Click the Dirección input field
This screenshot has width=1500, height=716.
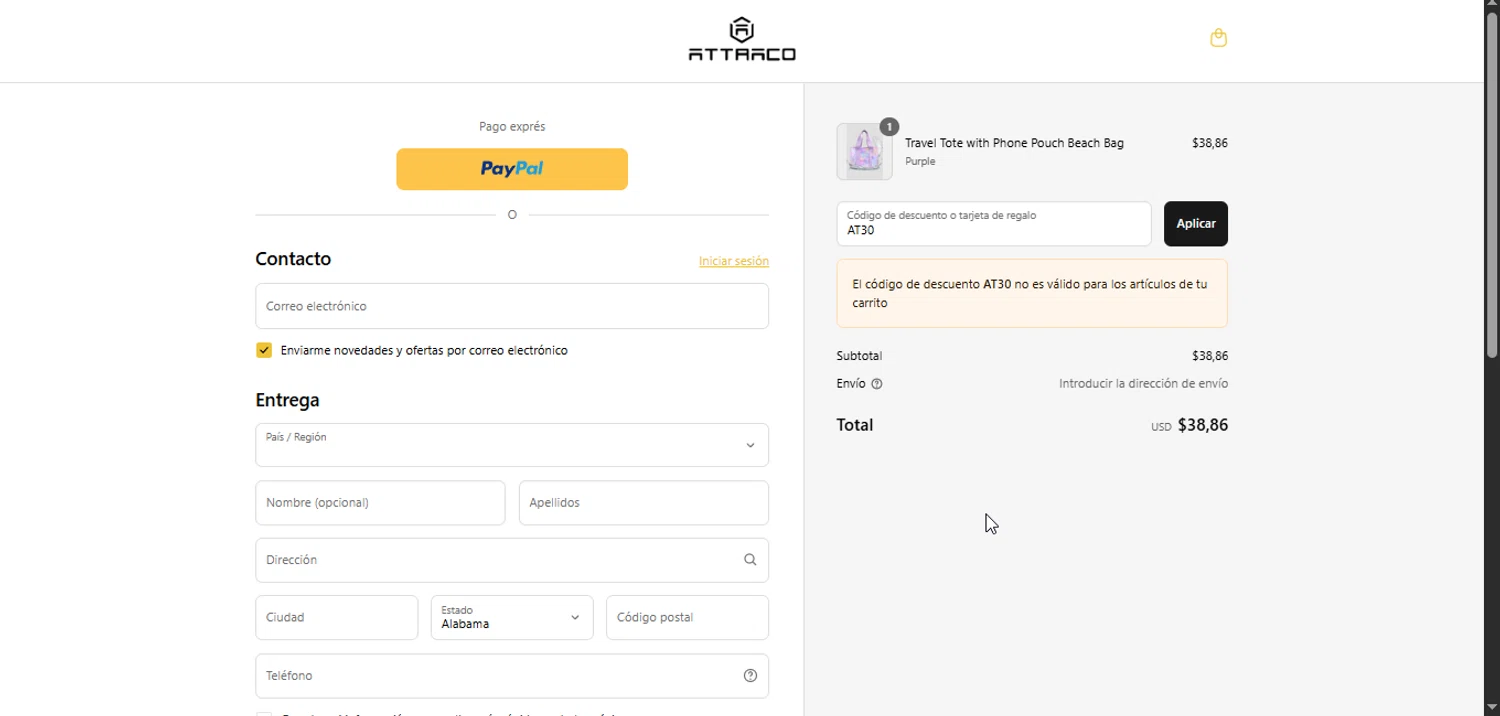[512, 560]
